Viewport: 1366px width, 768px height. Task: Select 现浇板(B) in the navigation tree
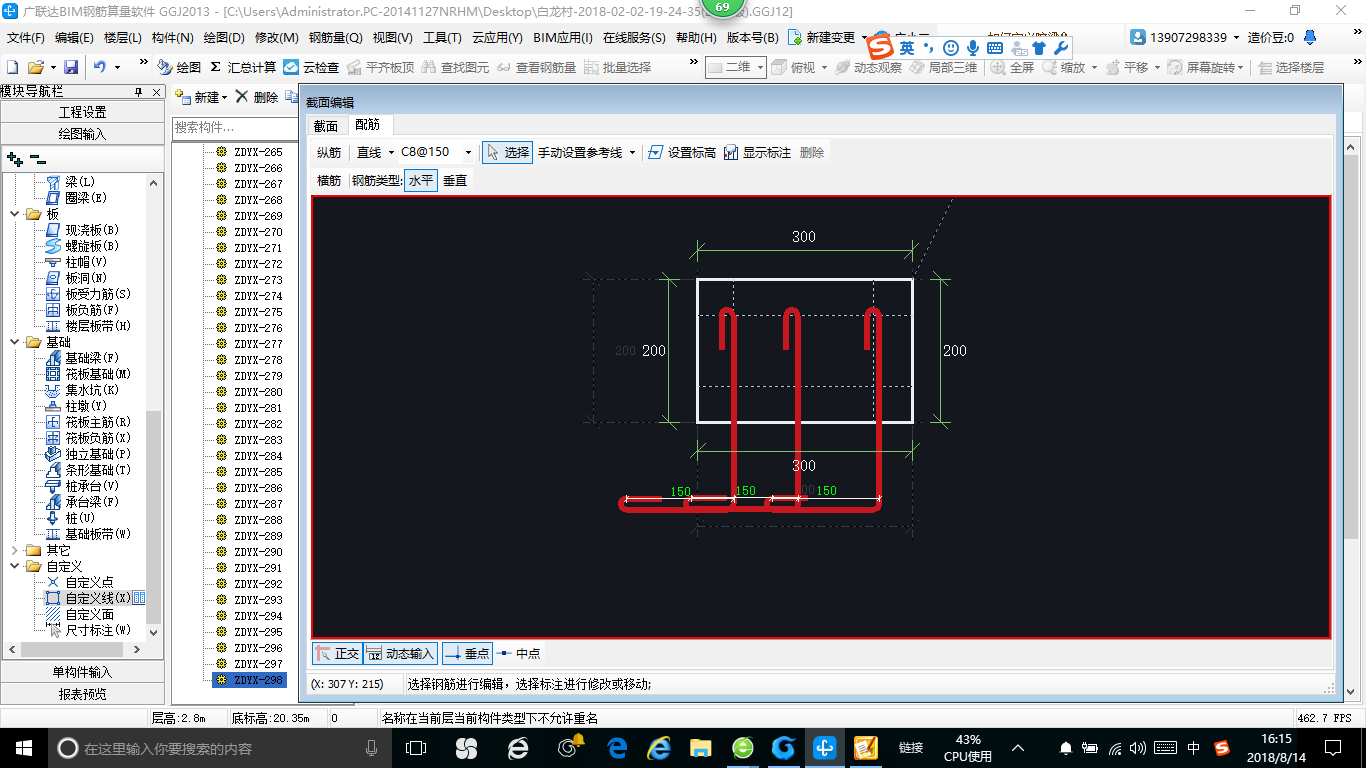point(83,230)
